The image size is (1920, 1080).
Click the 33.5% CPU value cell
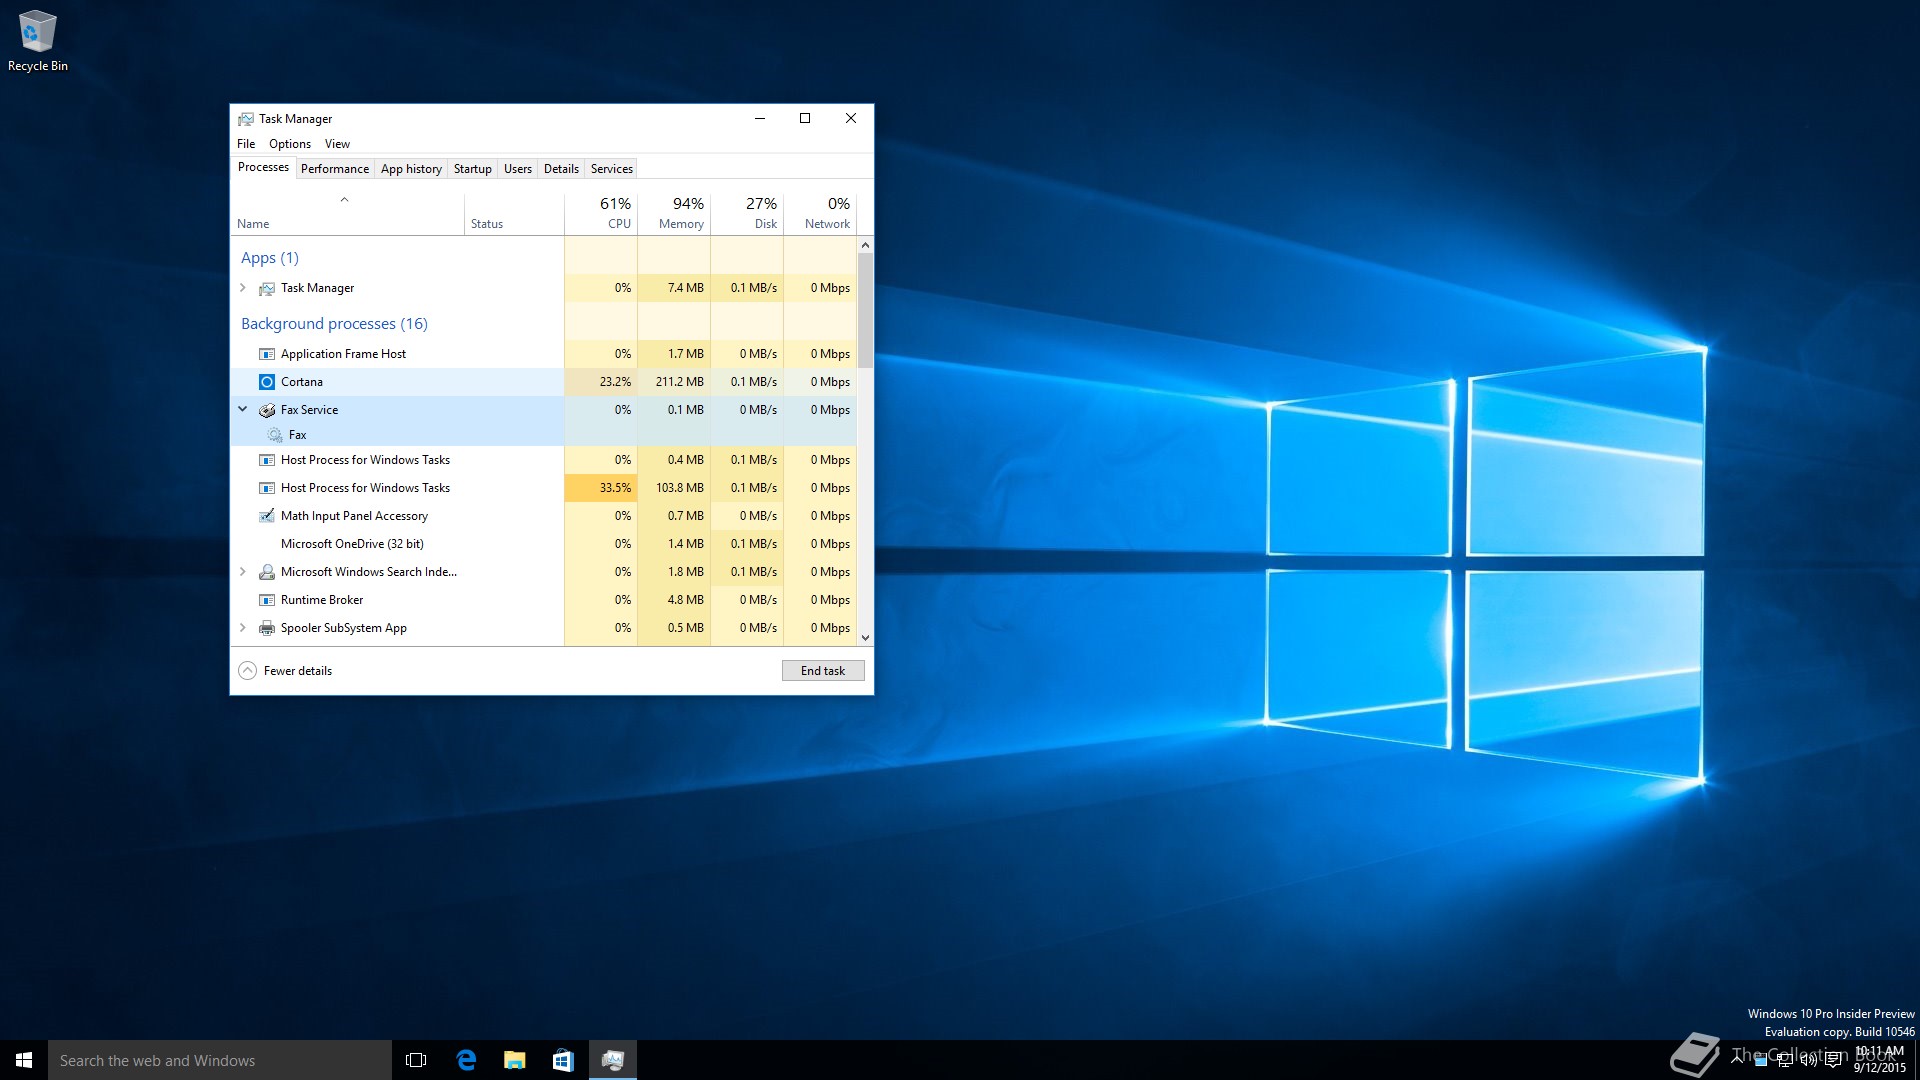point(601,488)
